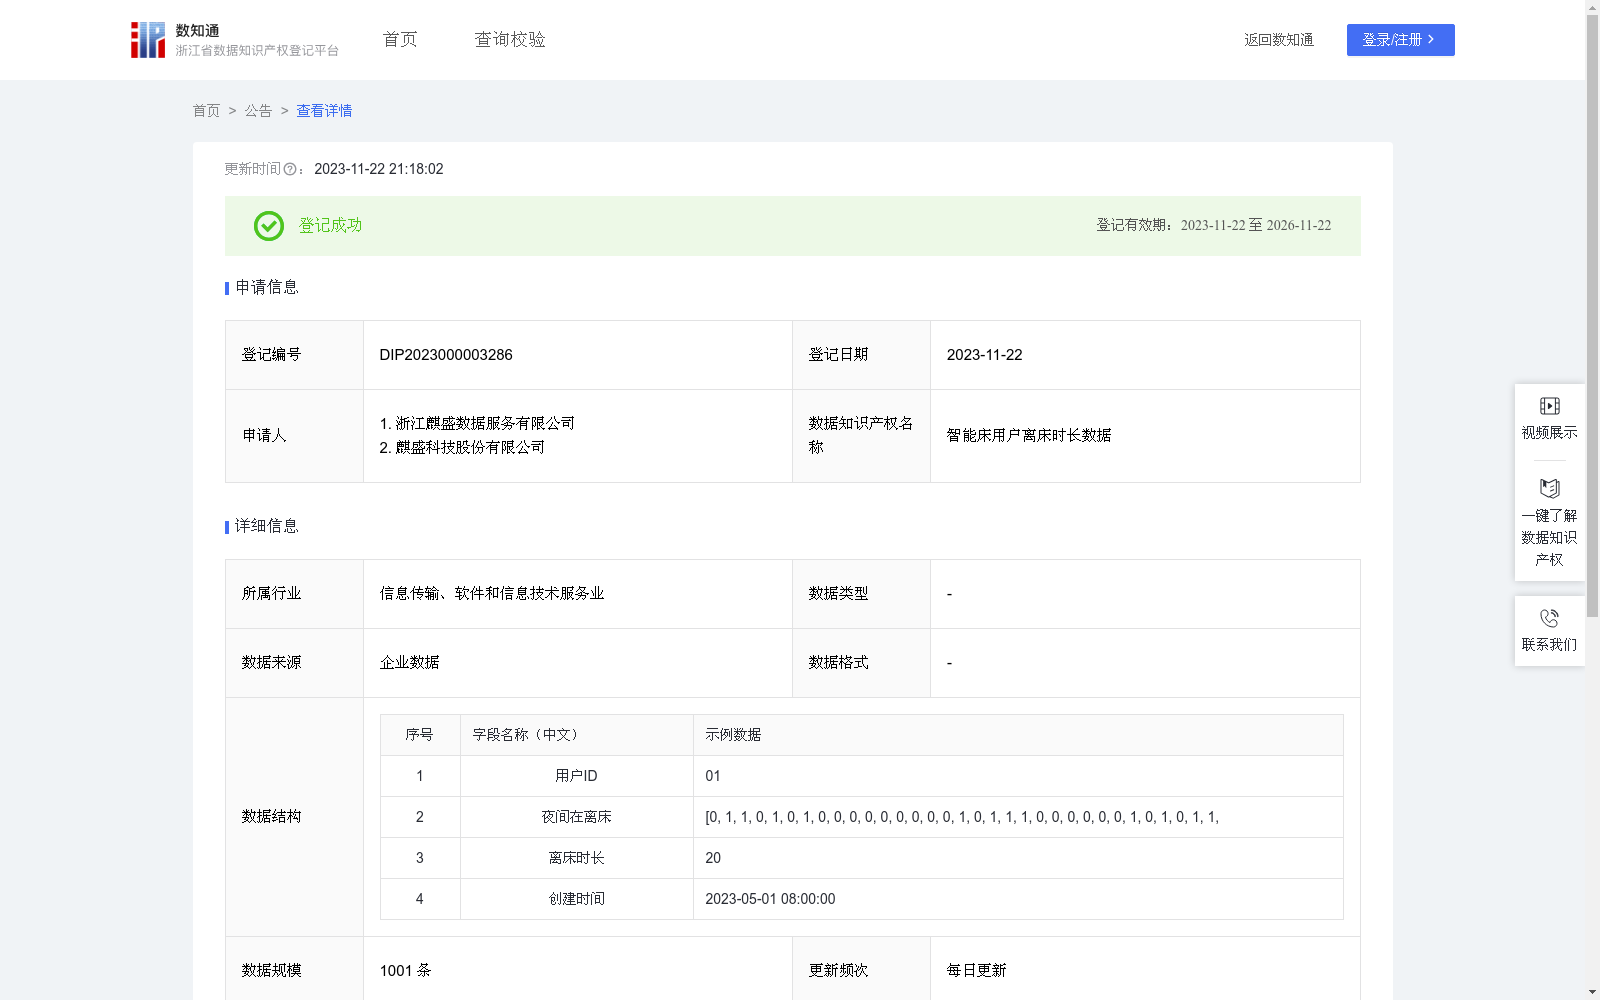Image resolution: width=1600 pixels, height=1000 pixels.
Task: Click 首页 in the breadcrumb
Action: (206, 111)
